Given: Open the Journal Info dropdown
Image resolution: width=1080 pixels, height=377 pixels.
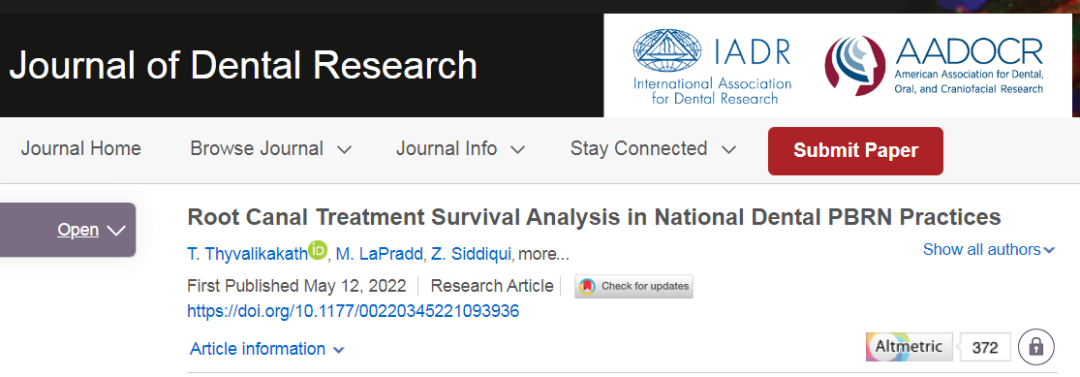Looking at the screenshot, I should [460, 149].
